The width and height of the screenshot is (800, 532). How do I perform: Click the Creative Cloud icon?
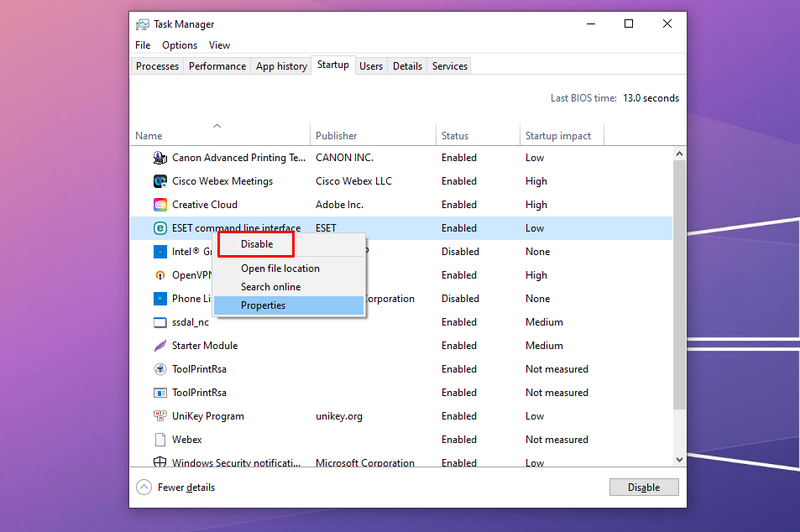160,205
